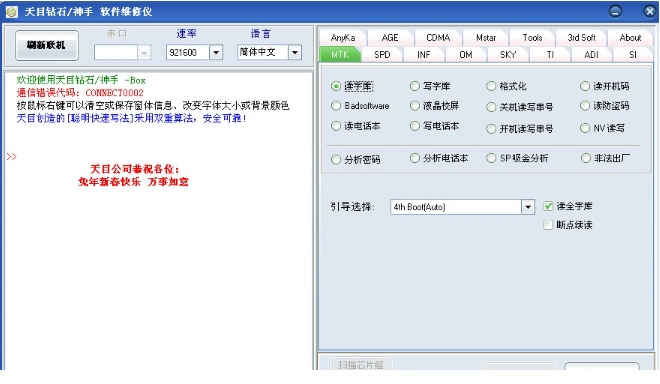The width and height of the screenshot is (660, 384).
Task: Click the red 天目公司恭祝各位 log line
Action: click(x=135, y=169)
